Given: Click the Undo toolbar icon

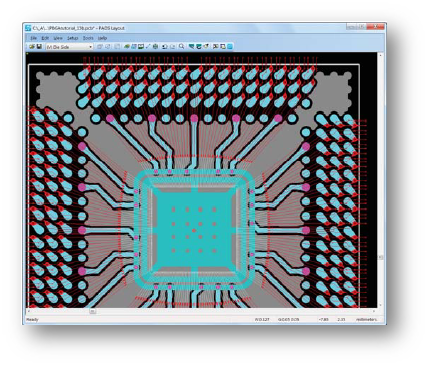Looking at the screenshot, I should tap(165, 47).
